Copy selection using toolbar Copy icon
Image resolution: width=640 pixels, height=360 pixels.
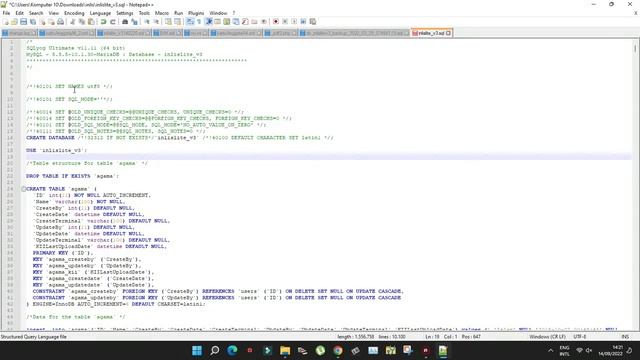pyautogui.click(x=82, y=21)
